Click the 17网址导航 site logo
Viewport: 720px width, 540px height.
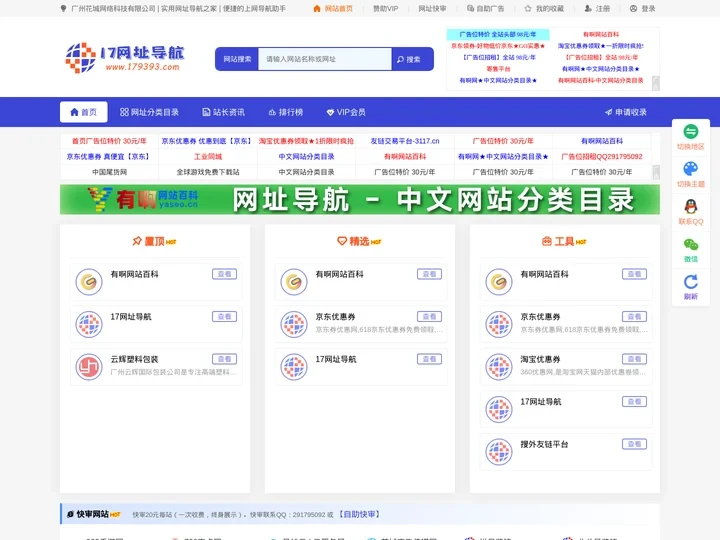point(125,58)
